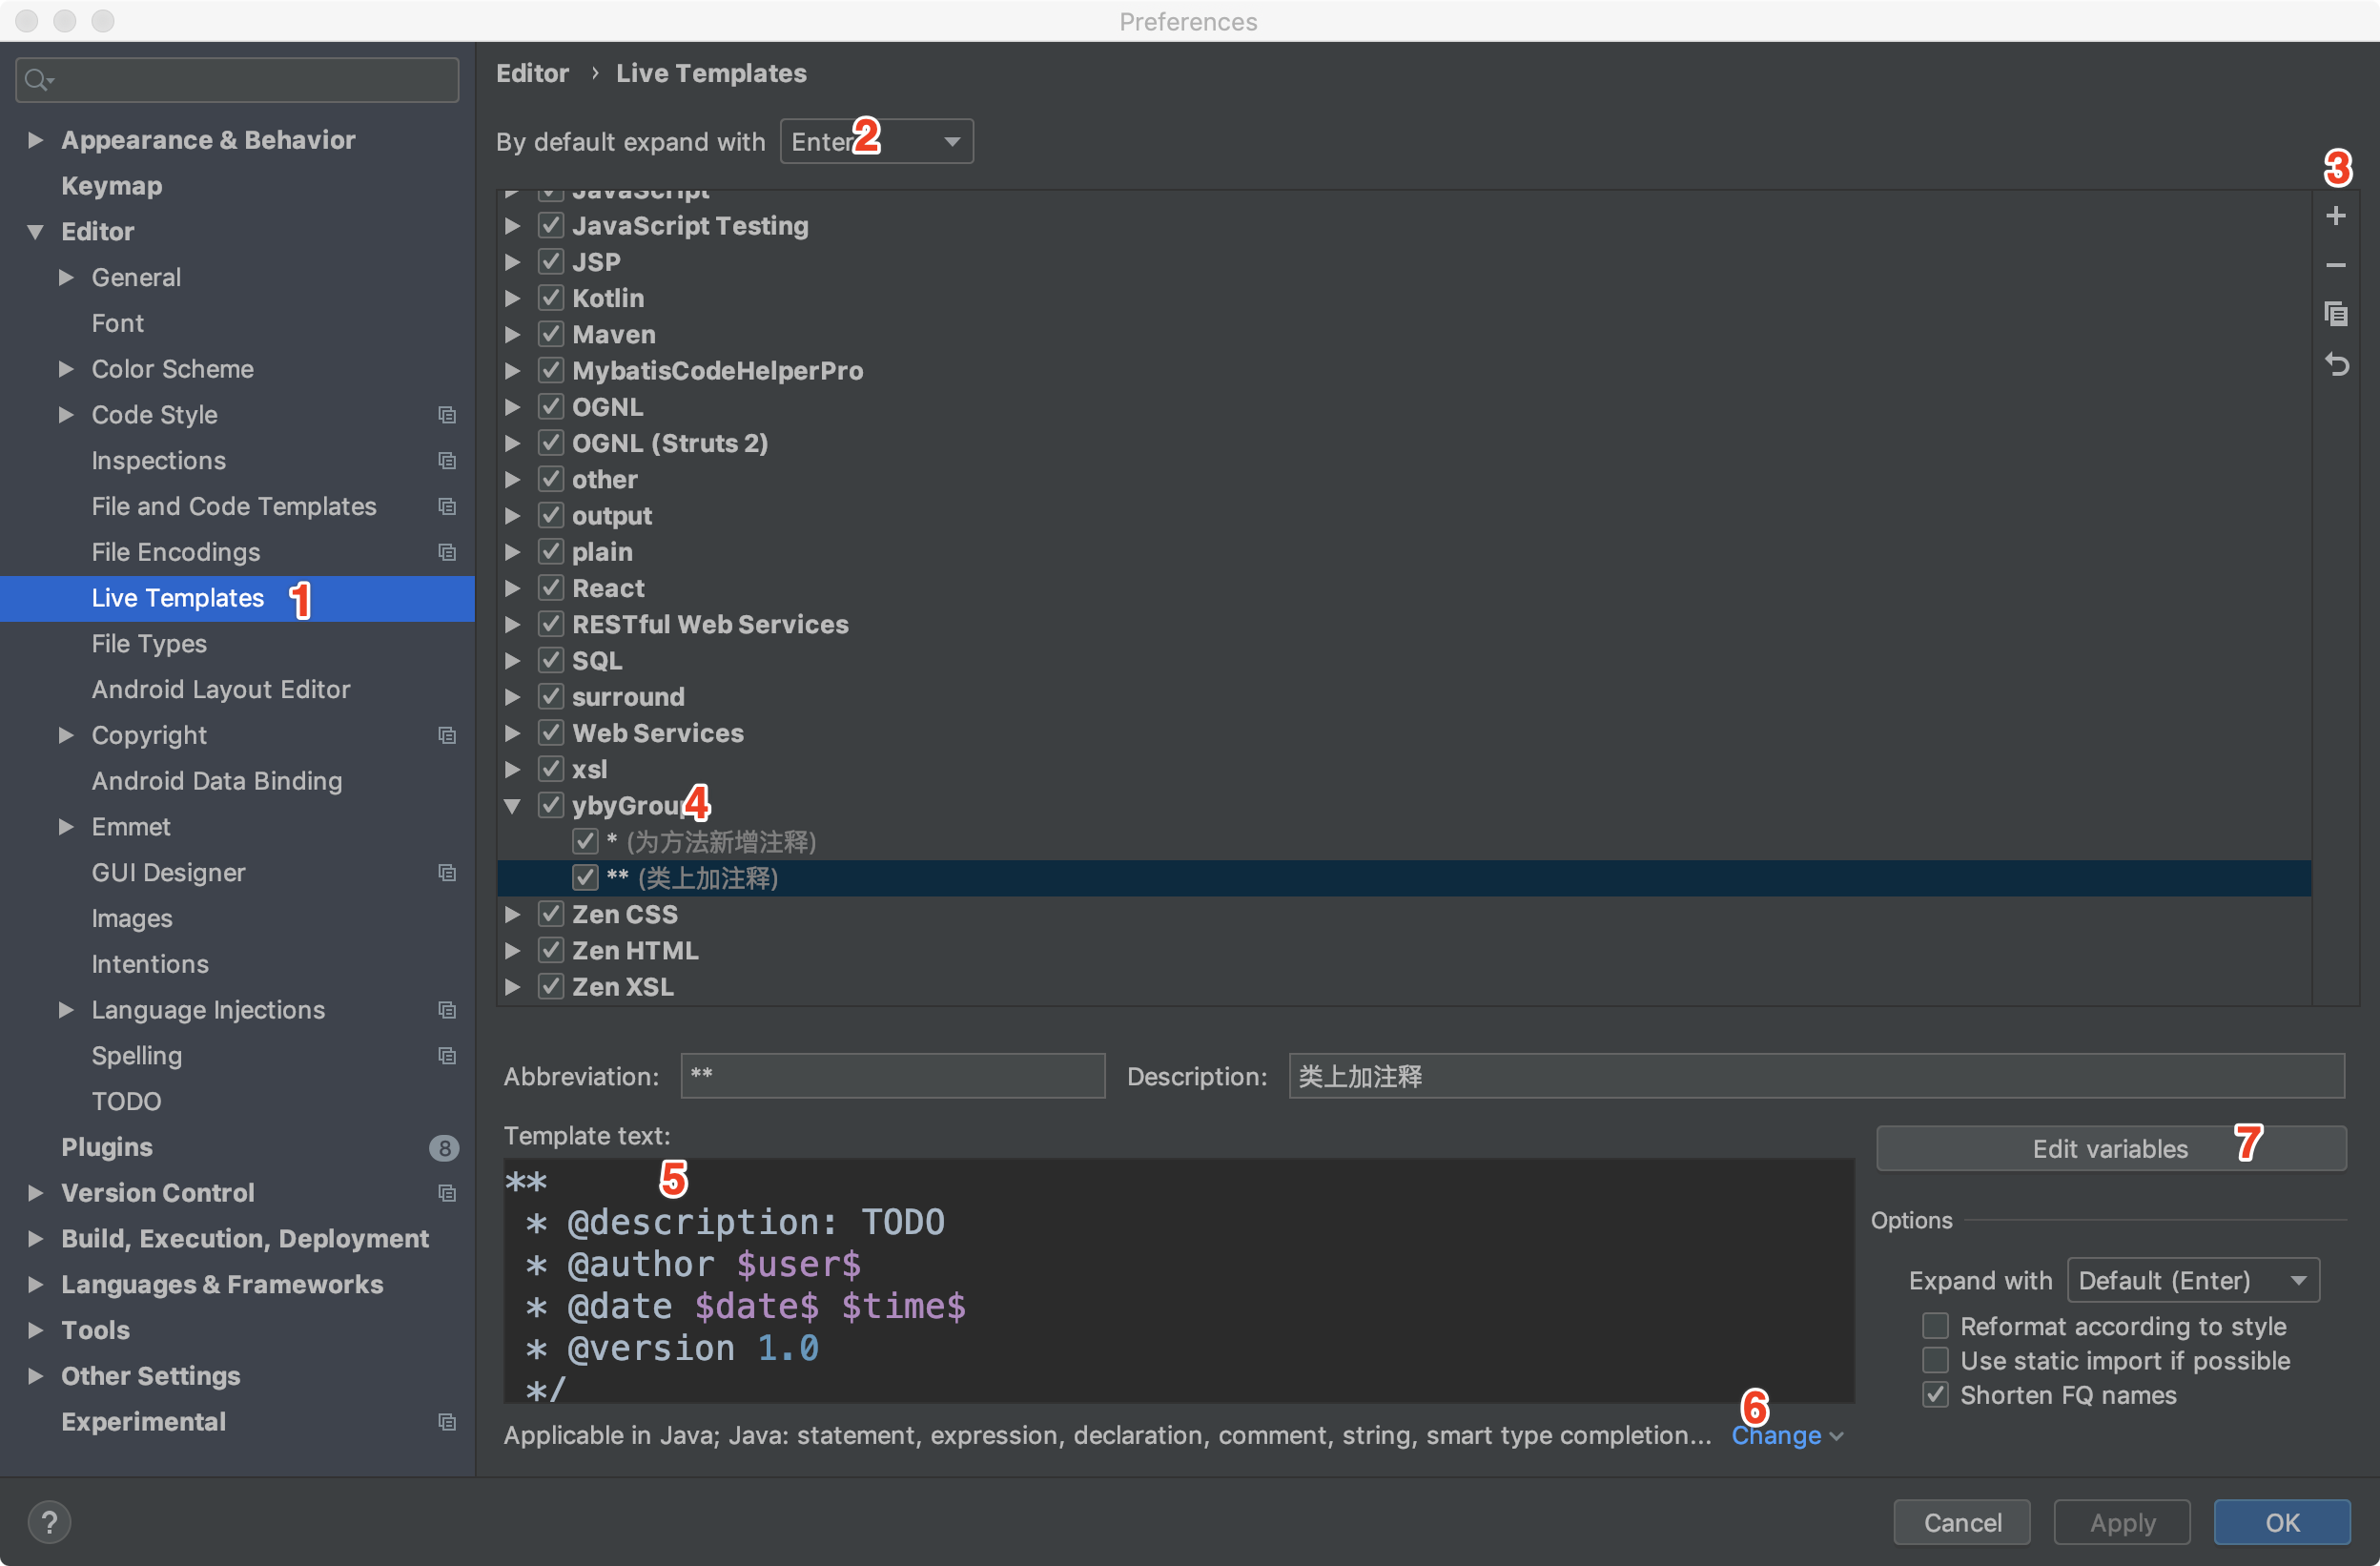Collapse the ybyGroup template group

(513, 806)
